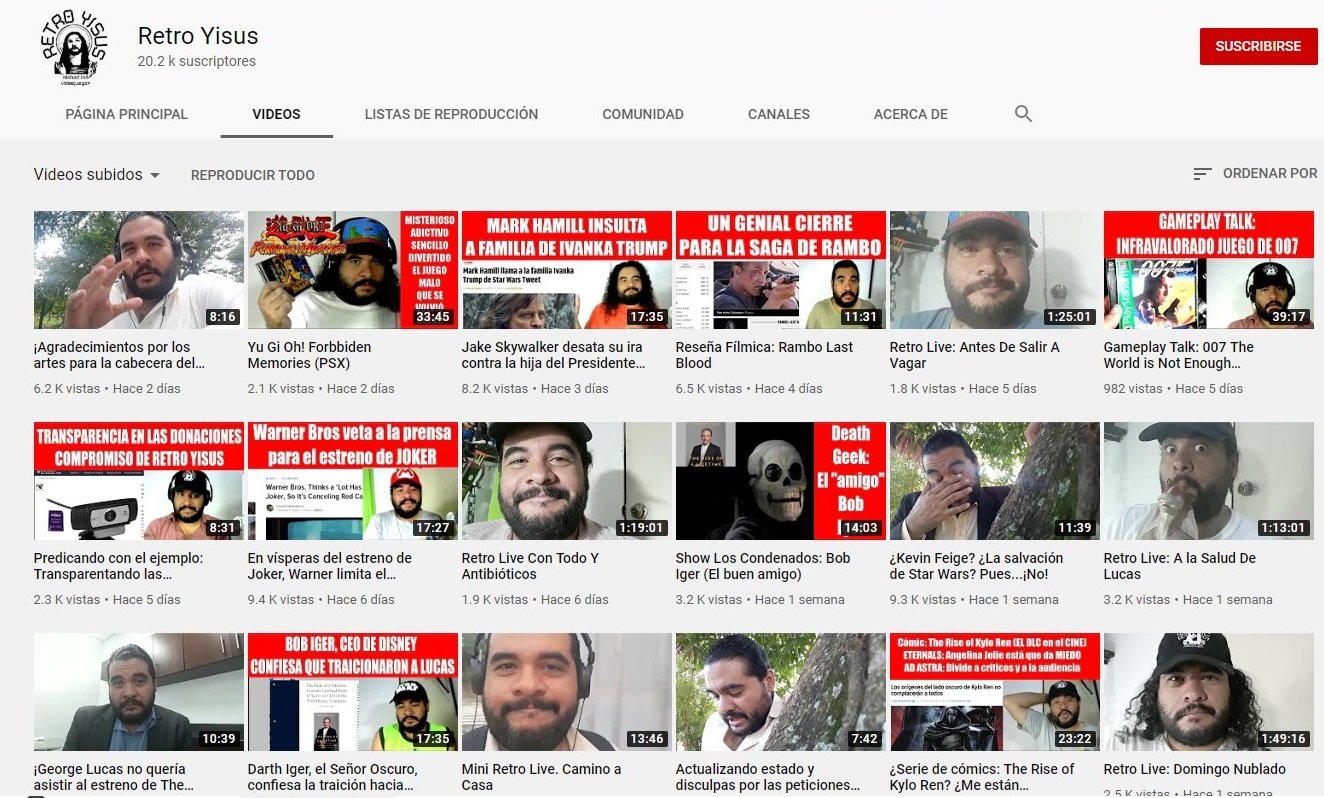
Task: Click Reproducir Todo to play all videos
Action: (x=251, y=175)
